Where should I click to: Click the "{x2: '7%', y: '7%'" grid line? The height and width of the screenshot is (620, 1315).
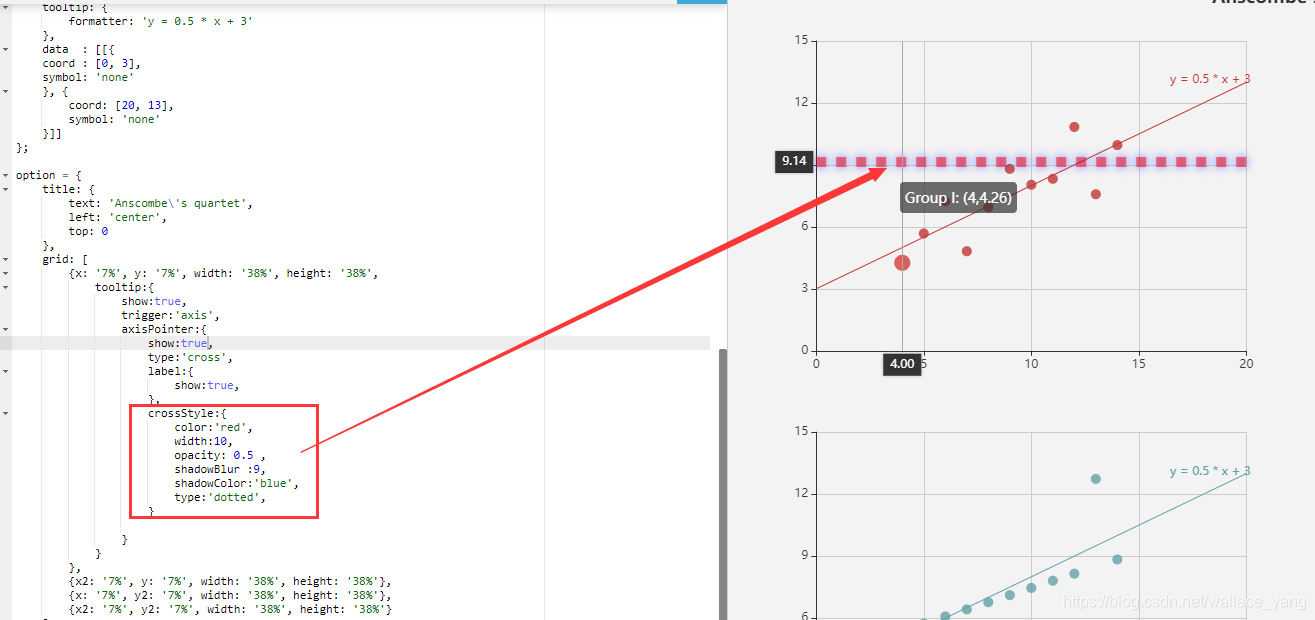pos(230,581)
